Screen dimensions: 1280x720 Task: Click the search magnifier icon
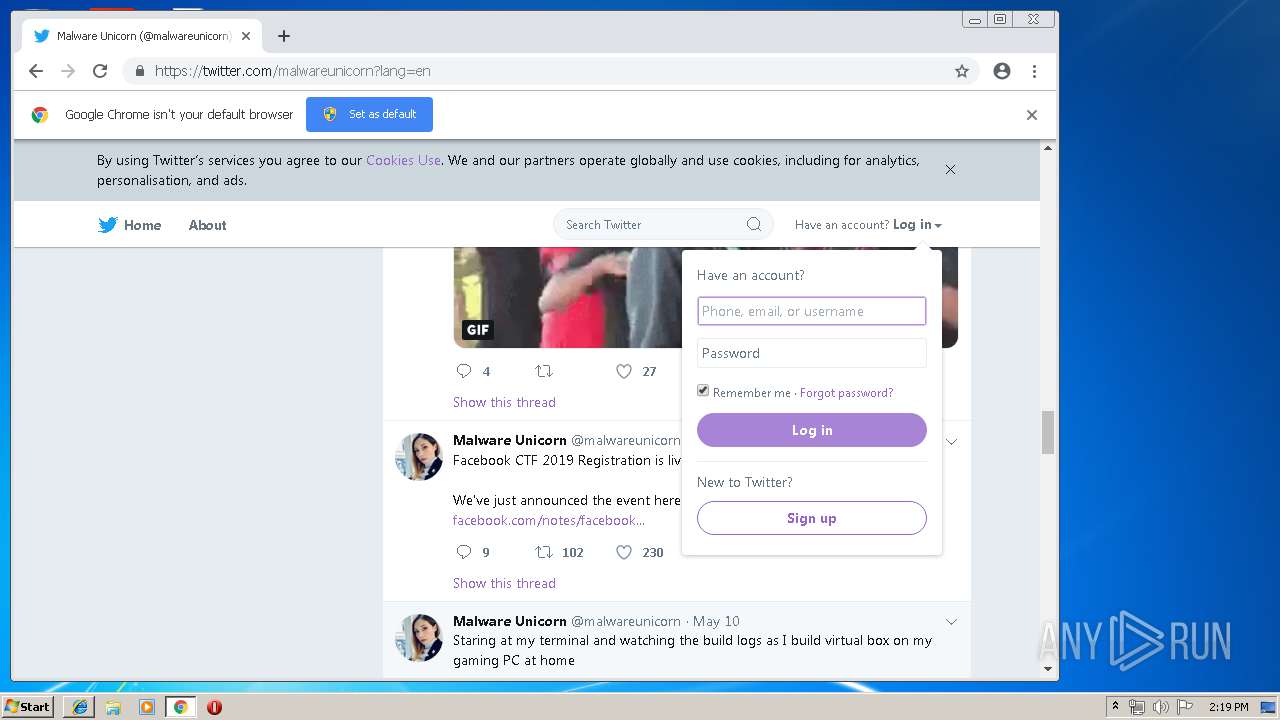(x=754, y=224)
